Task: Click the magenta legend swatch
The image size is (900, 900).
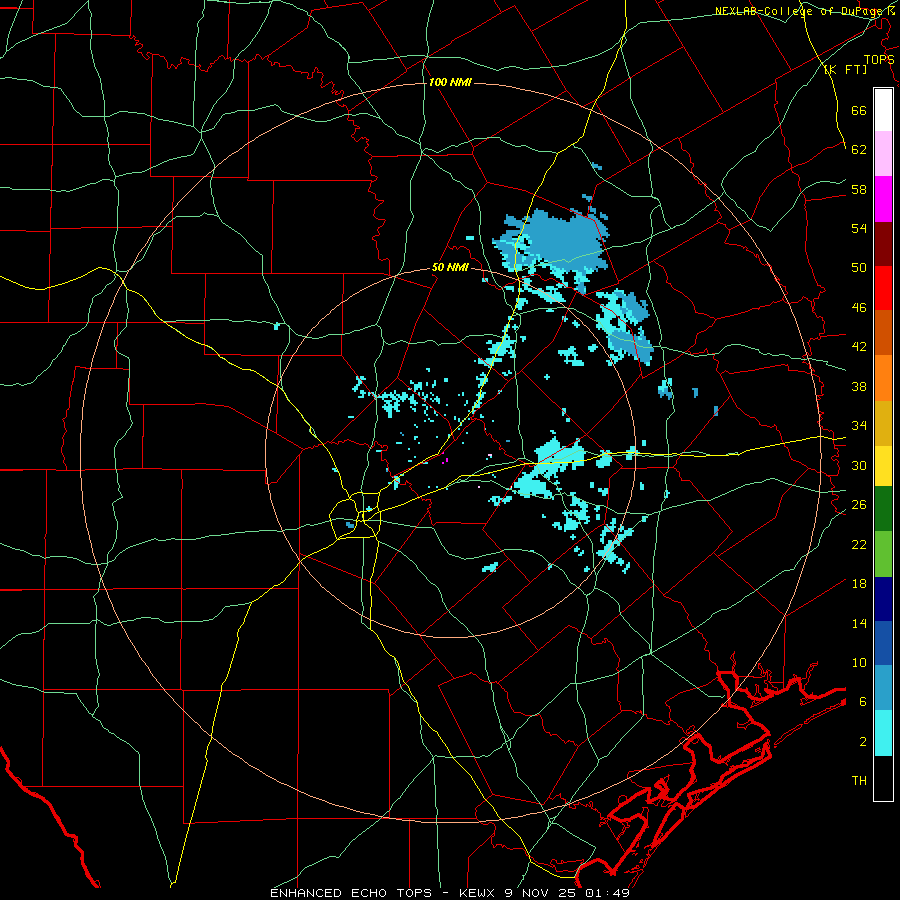Action: [883, 199]
